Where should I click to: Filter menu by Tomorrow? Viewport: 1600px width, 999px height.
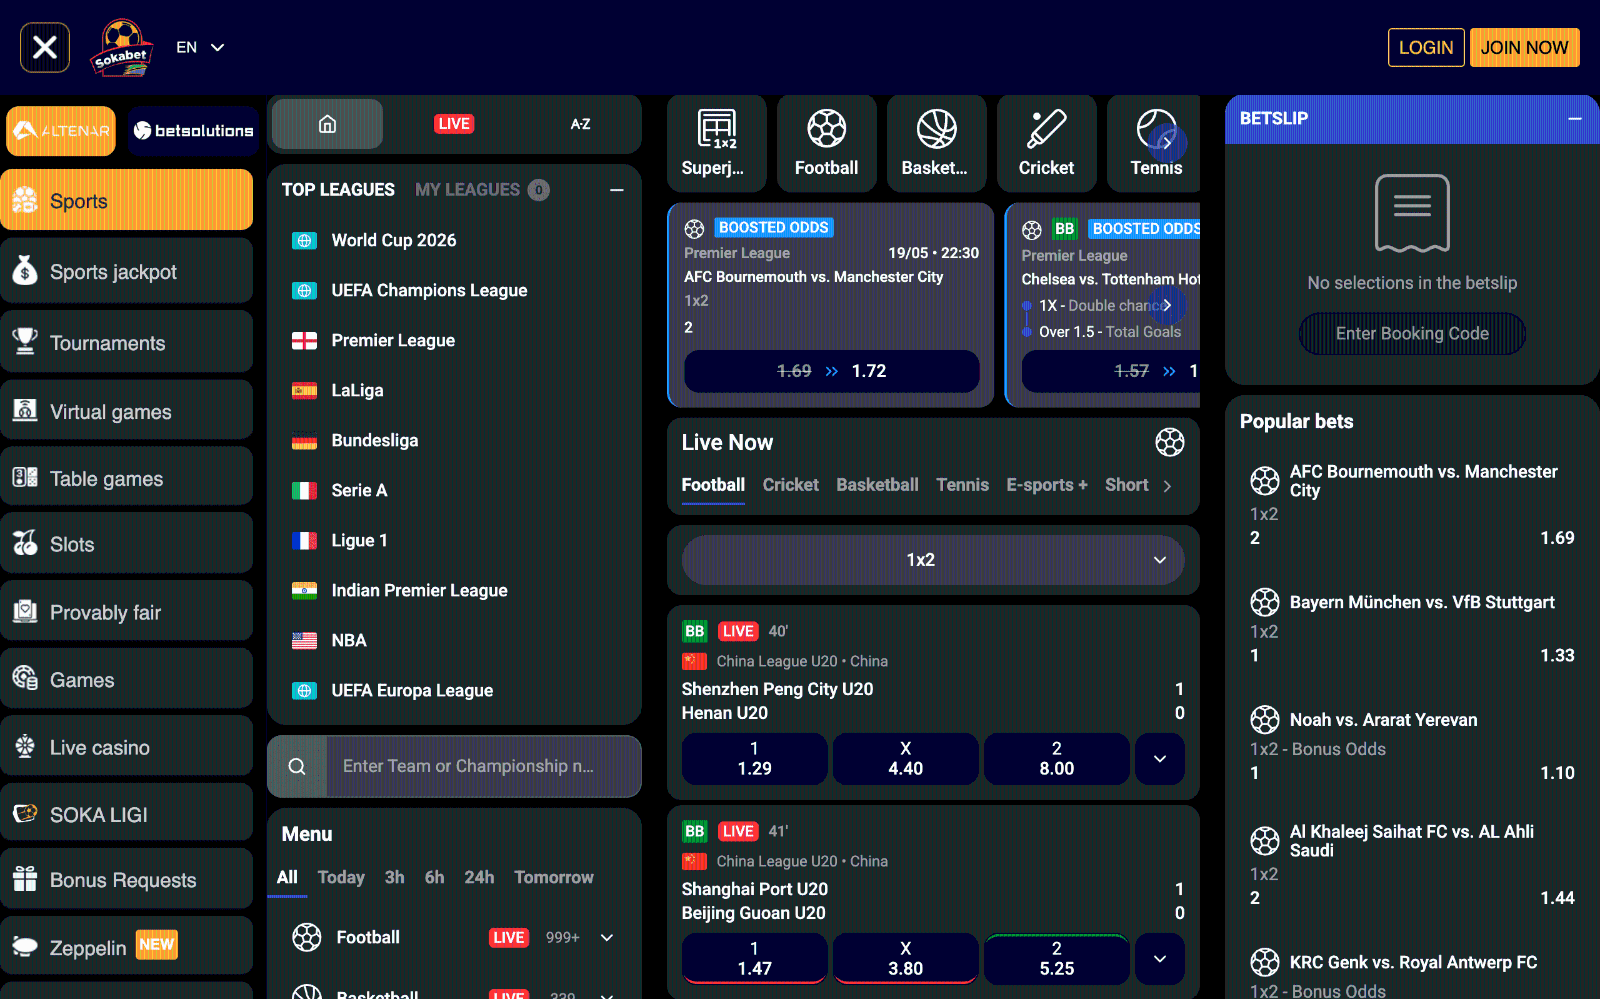click(x=554, y=877)
